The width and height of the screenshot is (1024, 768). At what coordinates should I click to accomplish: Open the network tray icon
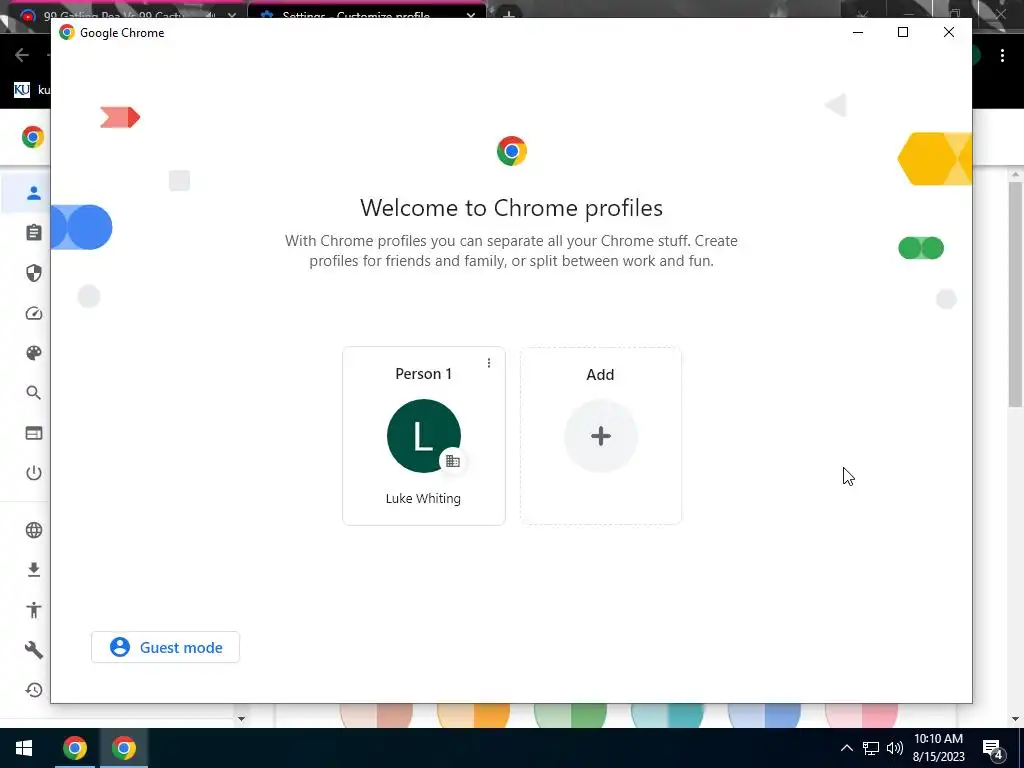(x=871, y=748)
